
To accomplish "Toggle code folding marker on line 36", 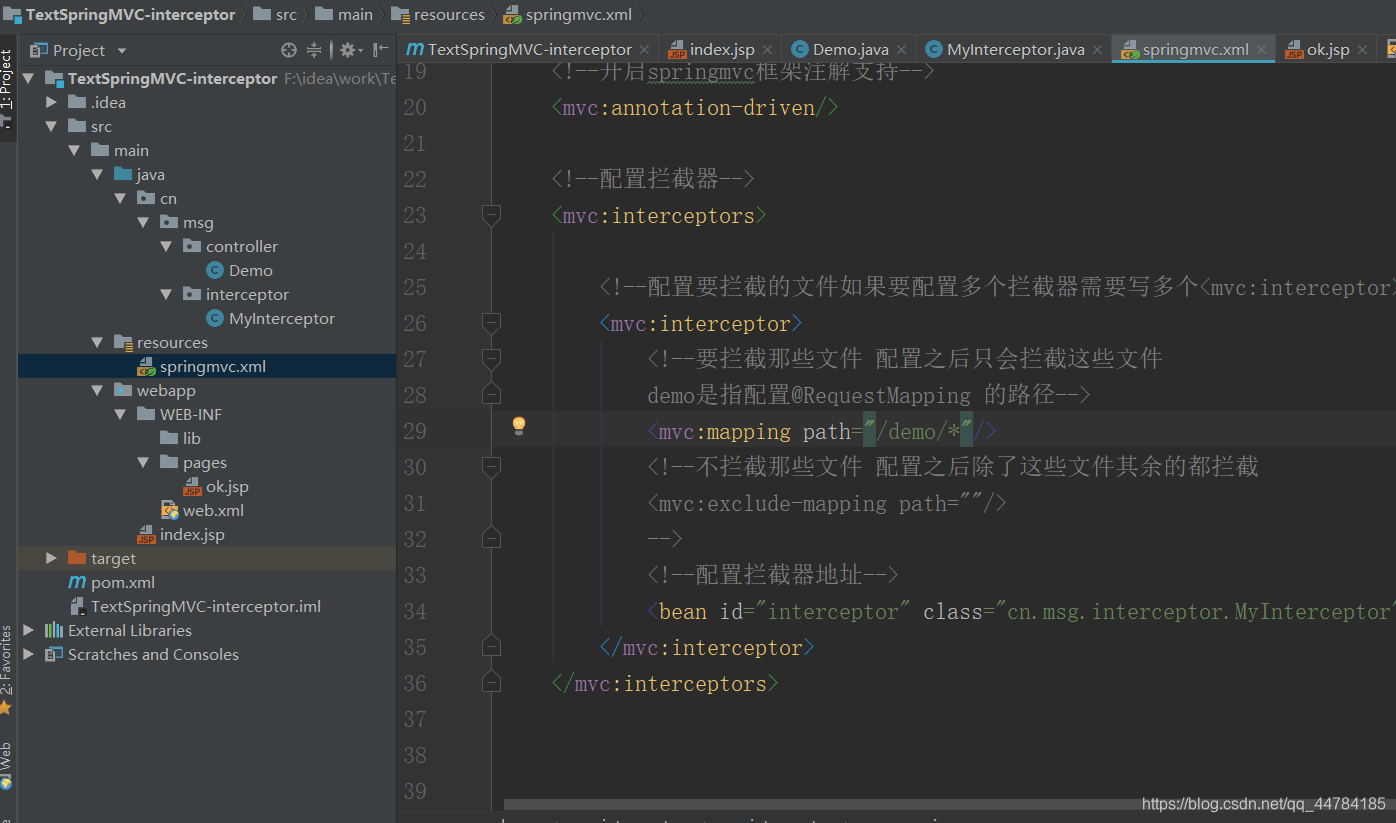I will (491, 683).
